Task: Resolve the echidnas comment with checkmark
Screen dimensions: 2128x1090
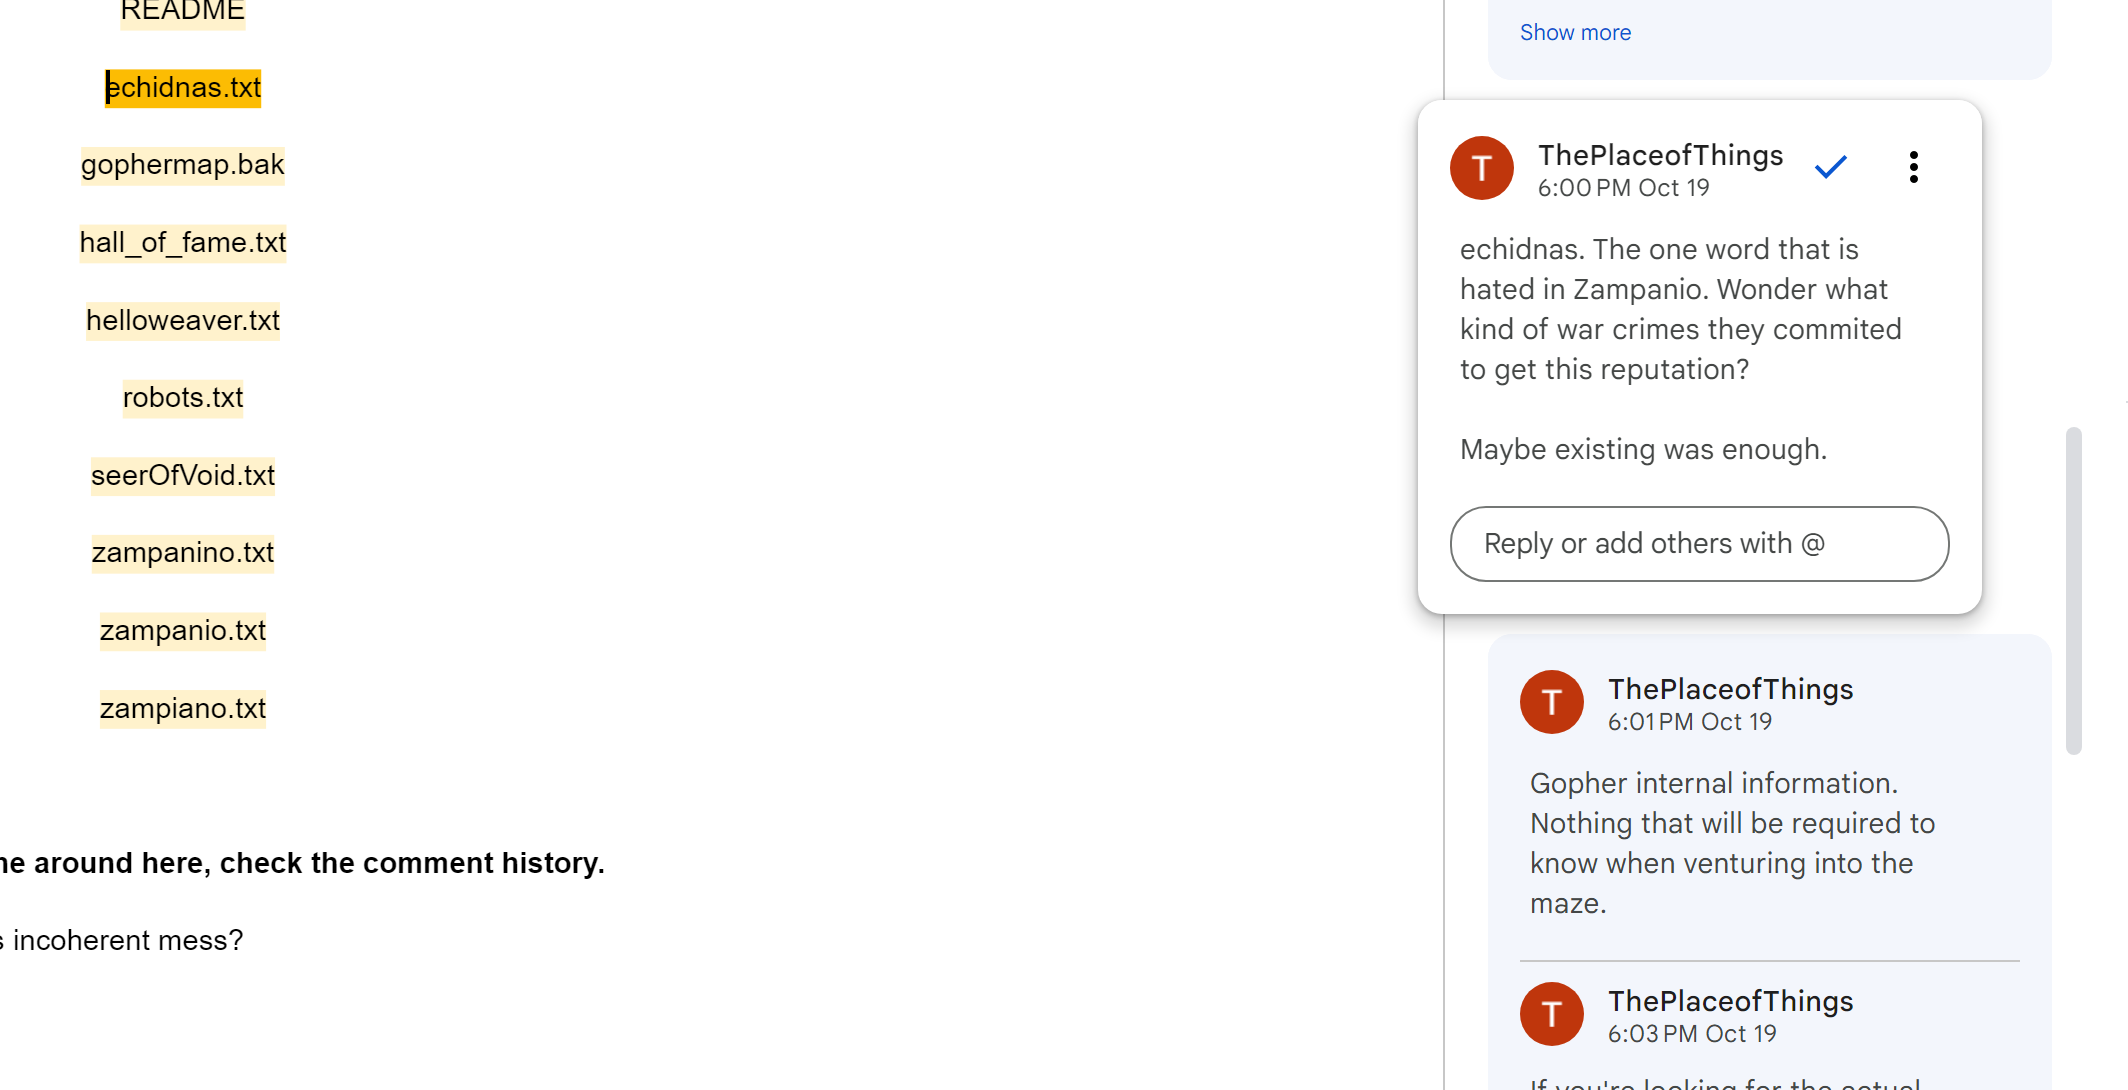Action: click(x=1830, y=167)
